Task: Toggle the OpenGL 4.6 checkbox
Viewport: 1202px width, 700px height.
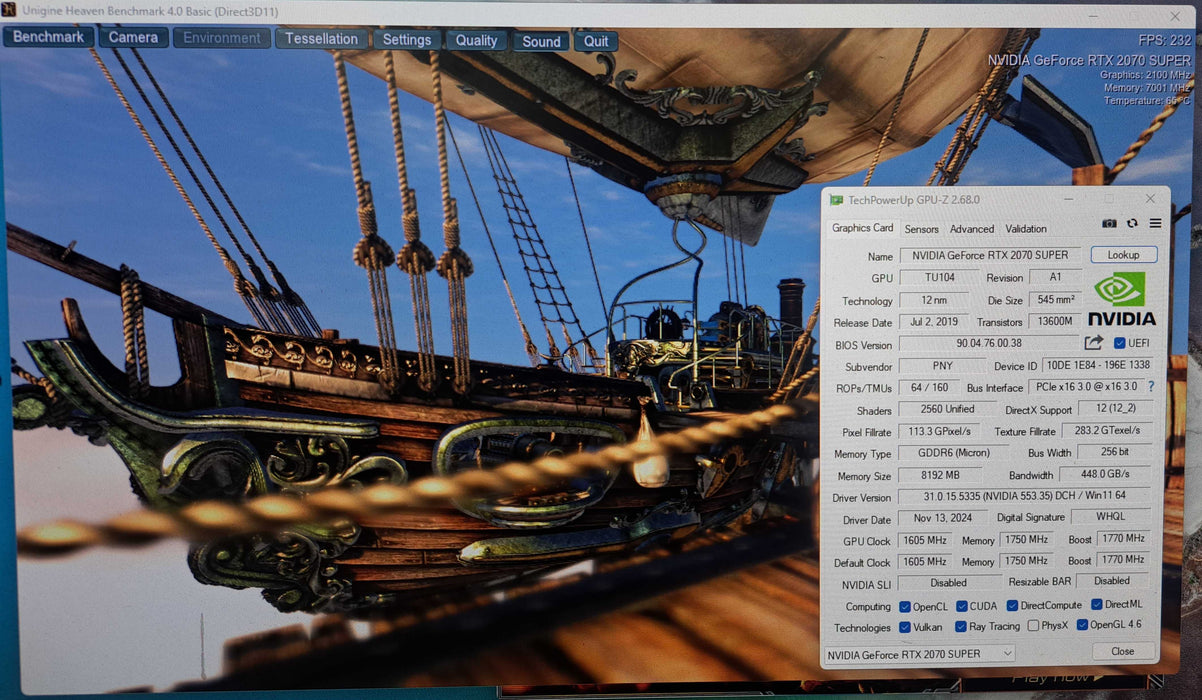Action: pos(1082,626)
